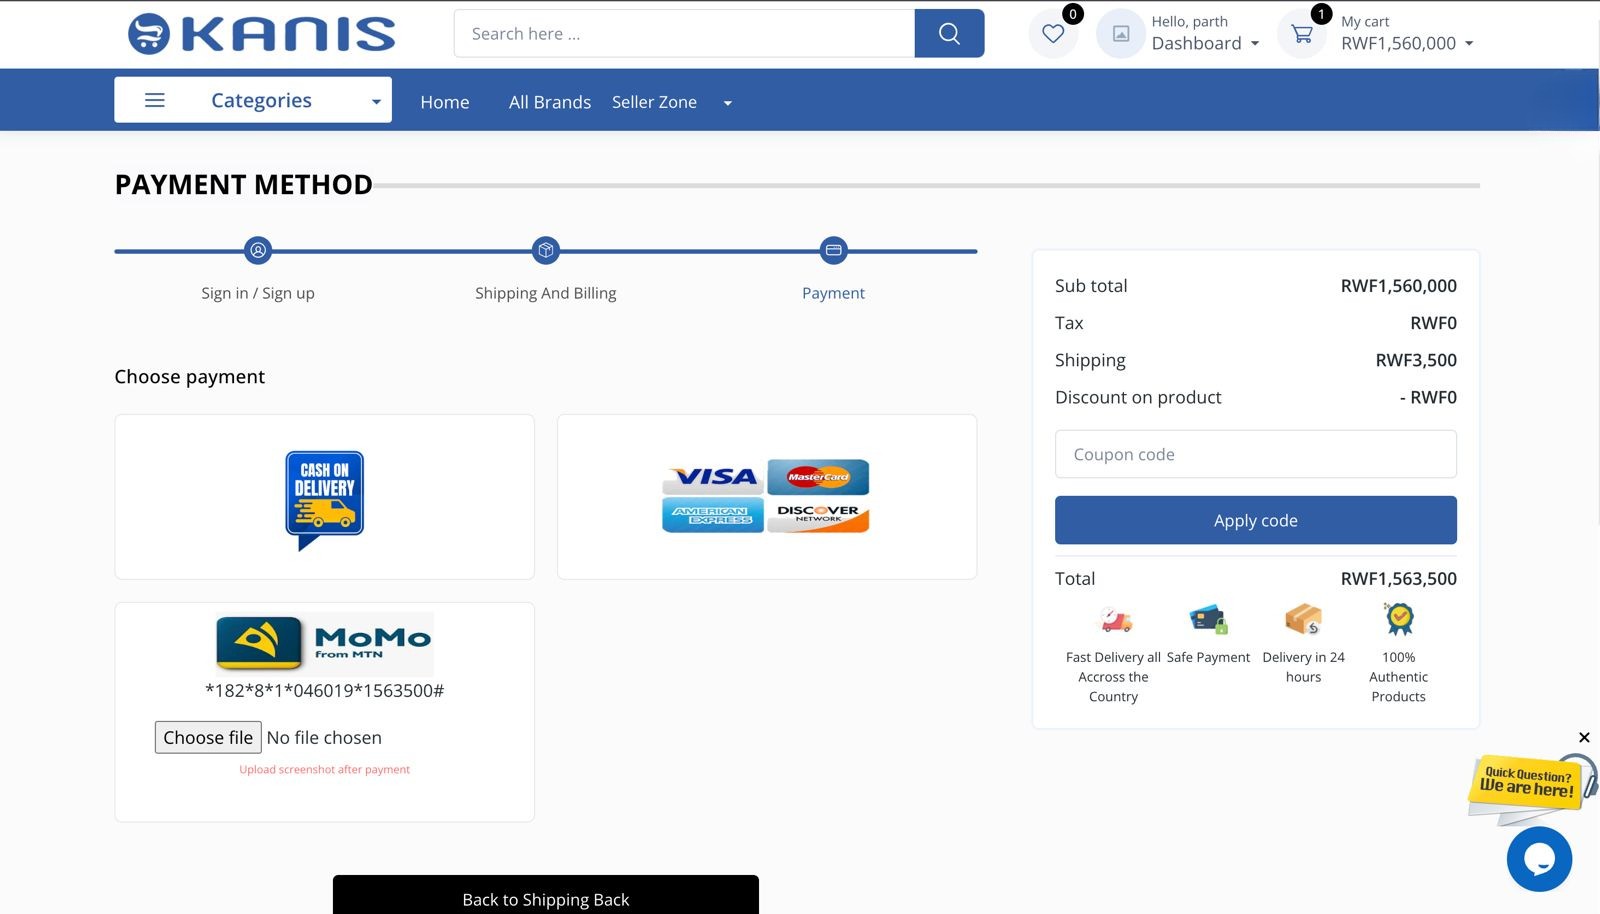1600x914 pixels.
Task: Click the Sign in step icon
Action: pyautogui.click(x=258, y=250)
